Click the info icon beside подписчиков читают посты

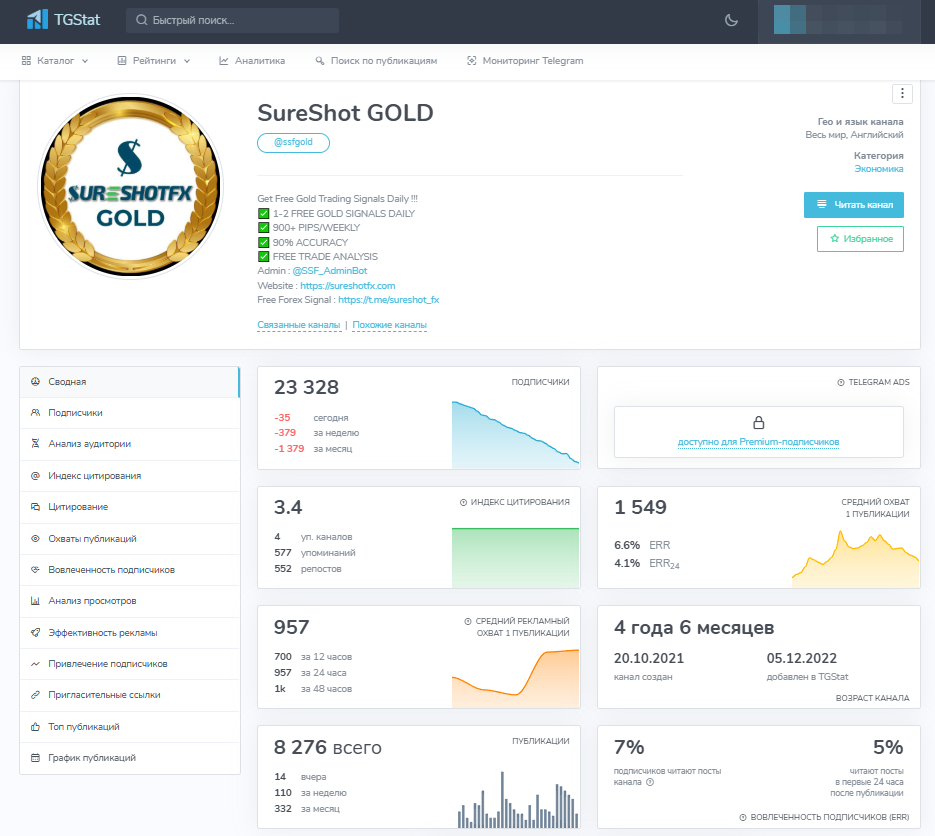pos(650,782)
